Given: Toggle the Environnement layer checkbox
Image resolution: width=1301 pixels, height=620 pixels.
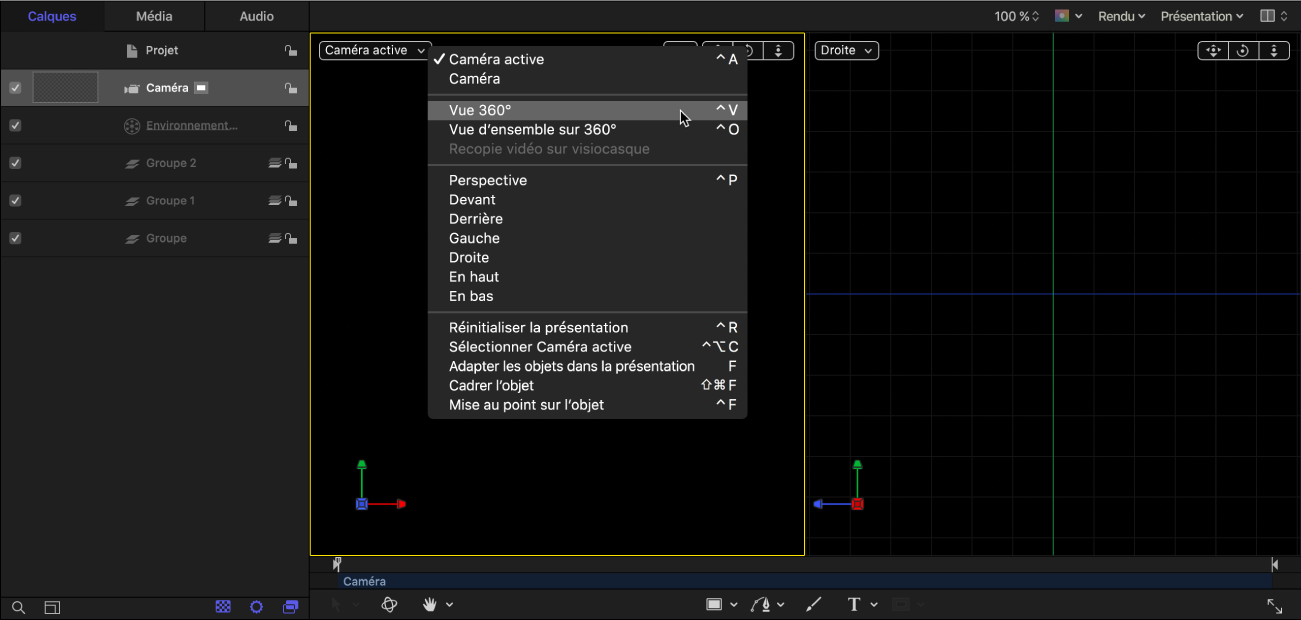Looking at the screenshot, I should (15, 126).
